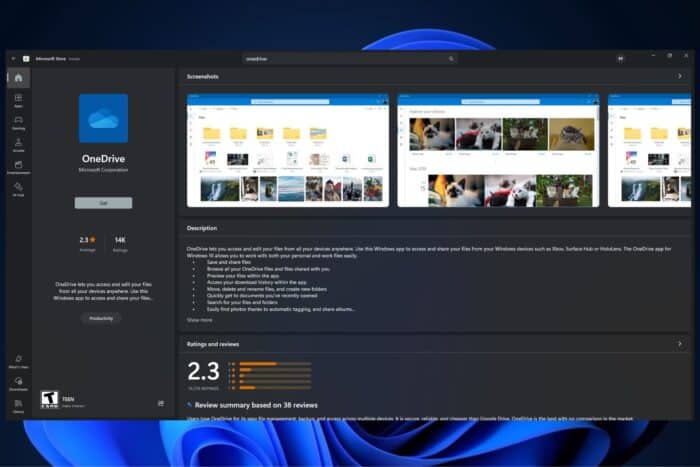700x467 pixels.
Task: Close the Microsoft Store window
Action: [686, 56]
